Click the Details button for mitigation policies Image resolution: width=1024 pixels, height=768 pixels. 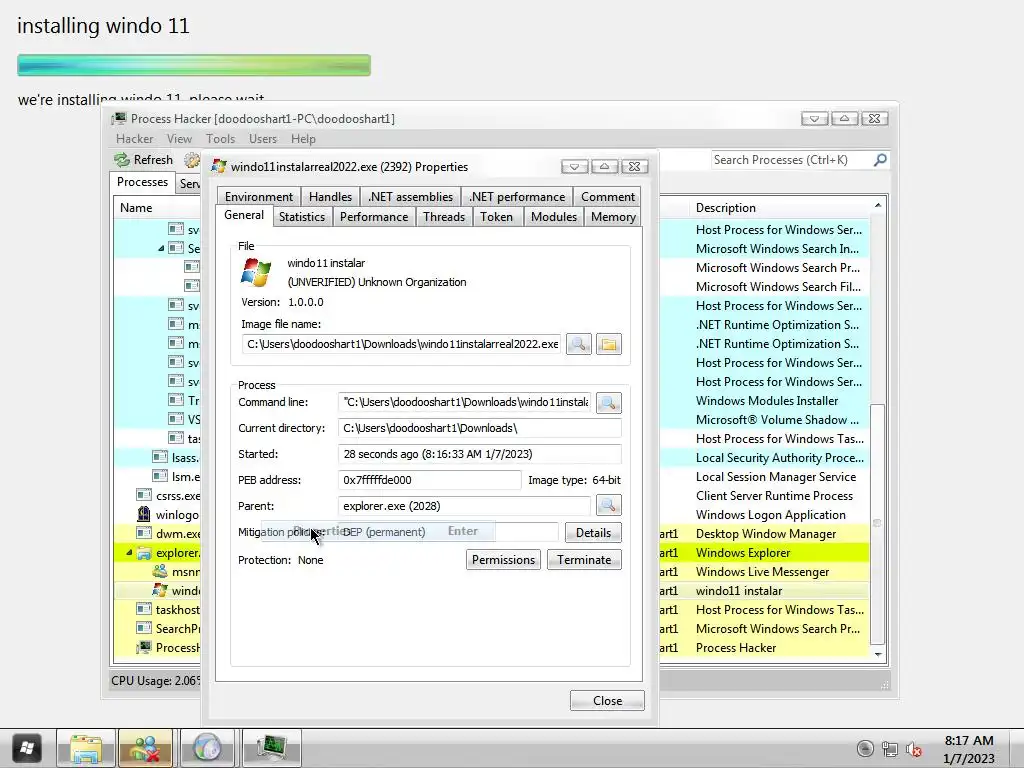point(593,533)
